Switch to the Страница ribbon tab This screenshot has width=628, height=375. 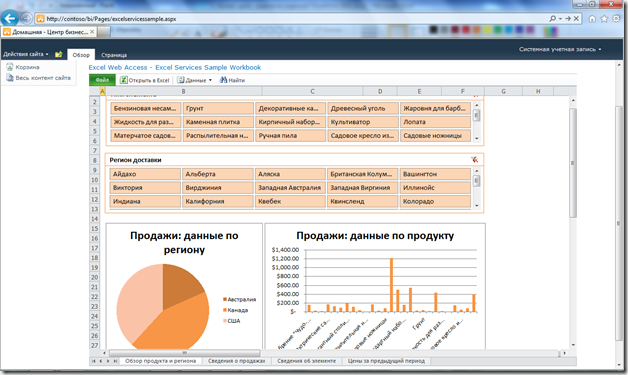click(x=114, y=55)
